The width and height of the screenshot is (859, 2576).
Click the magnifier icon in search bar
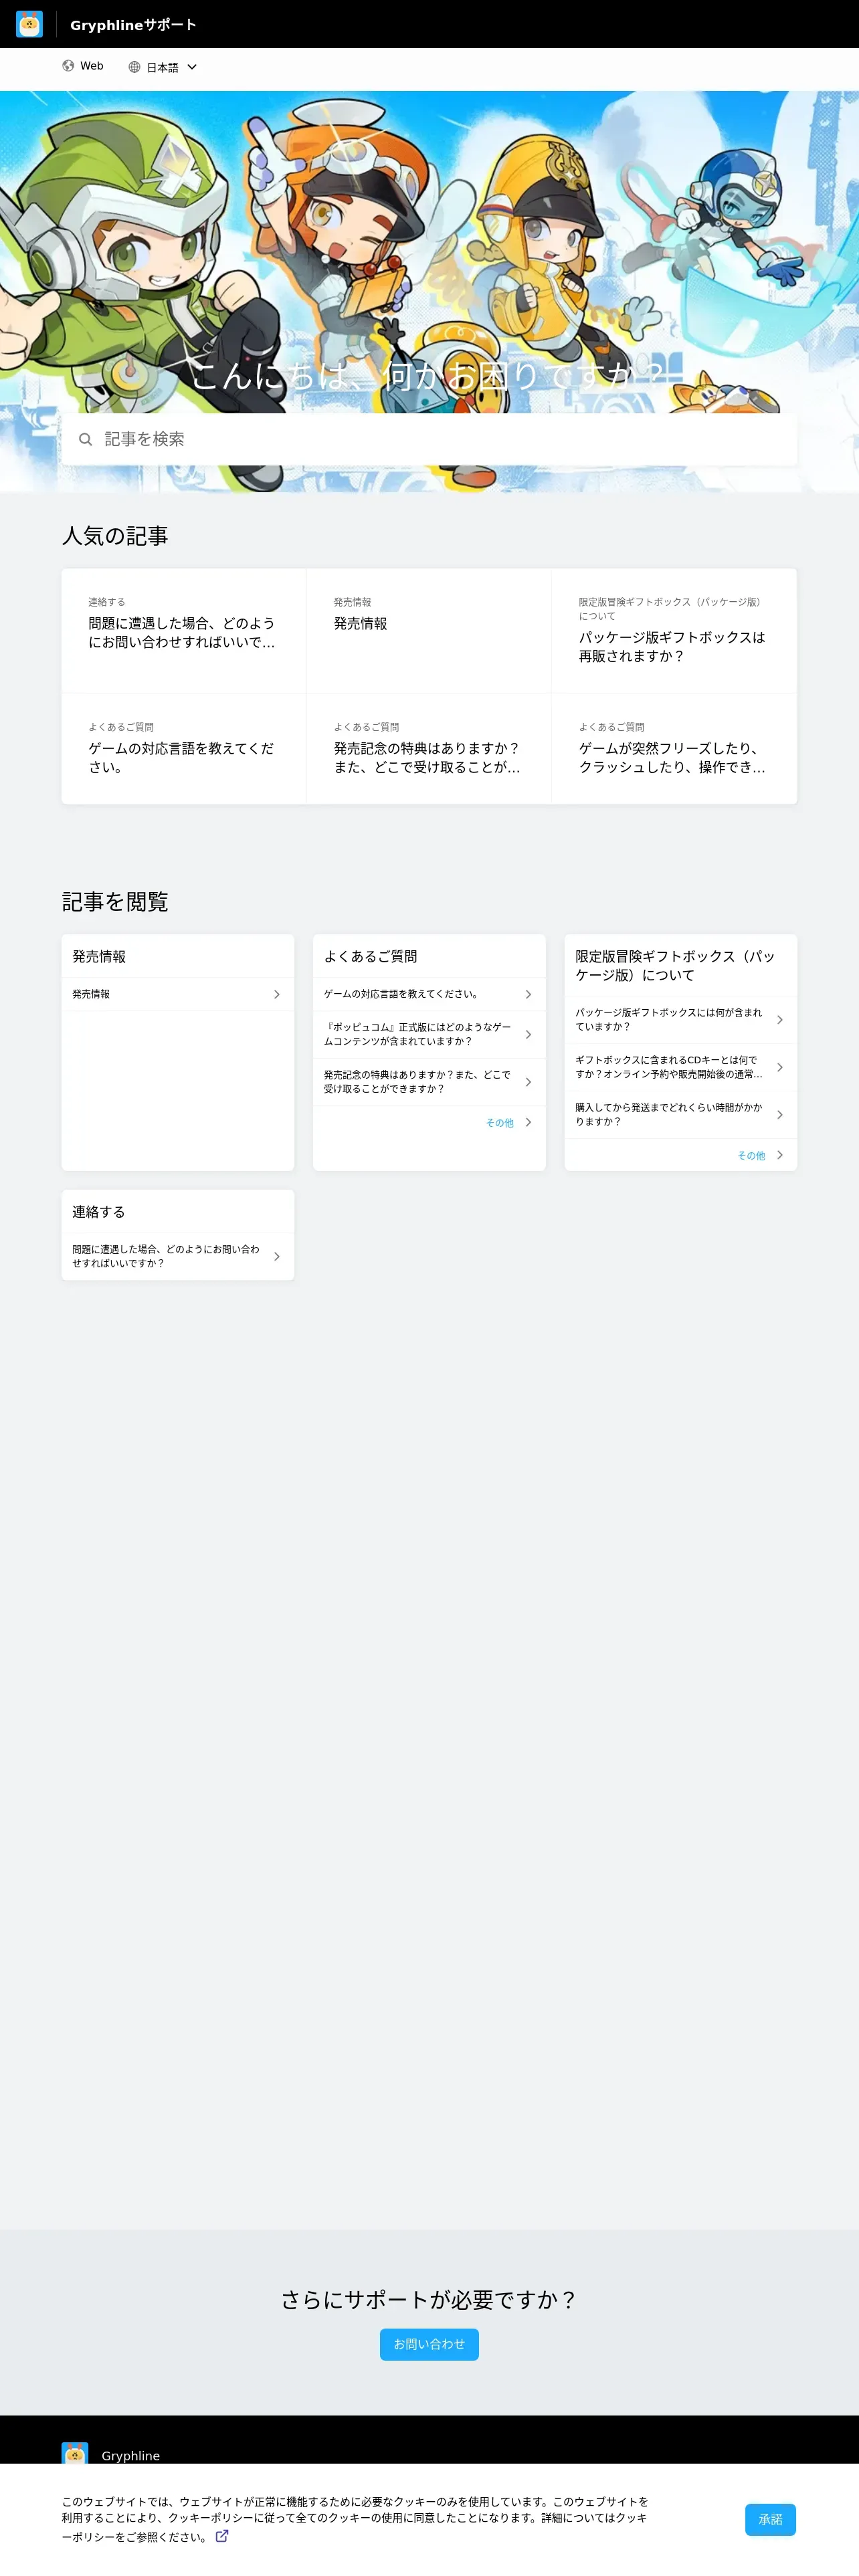pyautogui.click(x=86, y=439)
